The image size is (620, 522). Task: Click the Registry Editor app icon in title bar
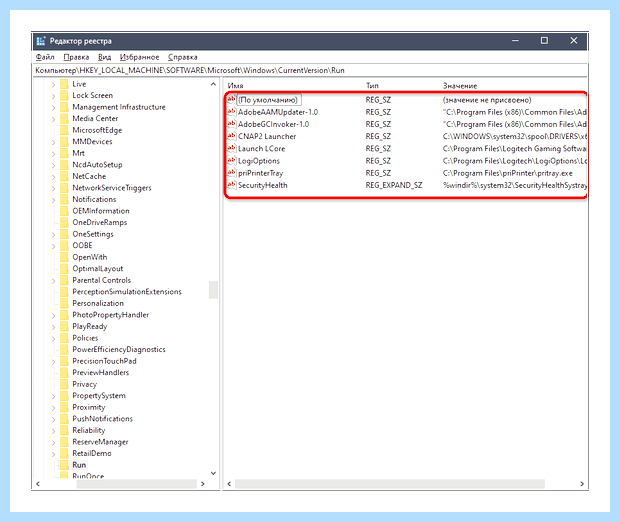(x=40, y=41)
